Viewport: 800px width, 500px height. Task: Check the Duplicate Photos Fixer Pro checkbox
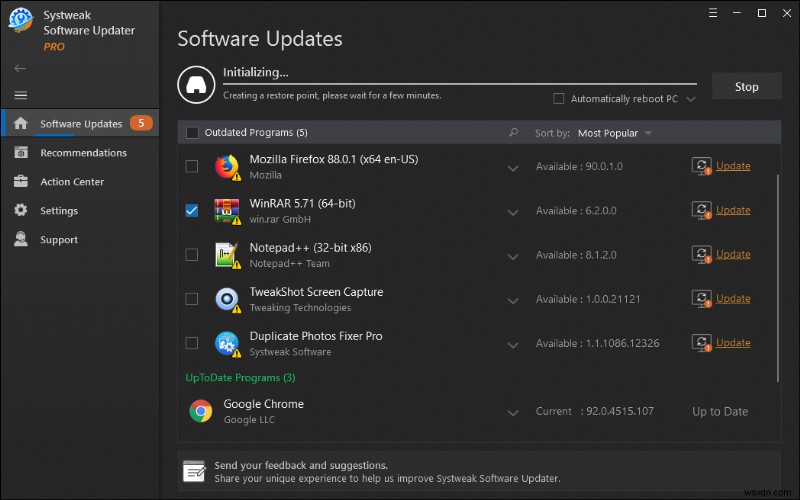click(x=192, y=343)
